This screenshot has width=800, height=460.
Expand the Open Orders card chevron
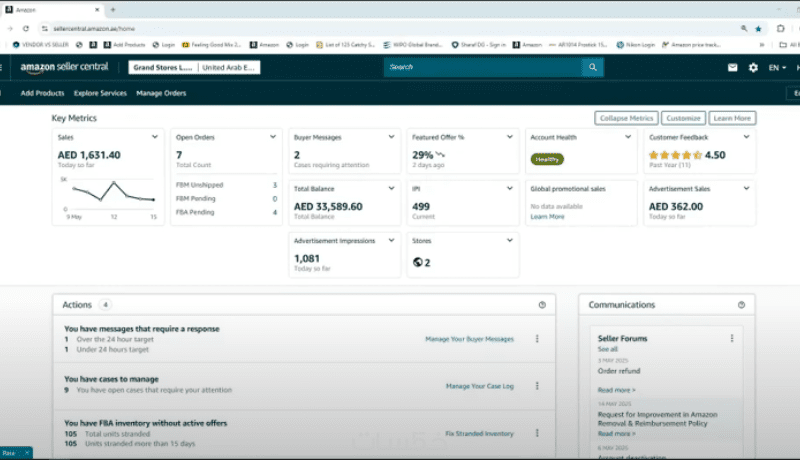click(273, 137)
